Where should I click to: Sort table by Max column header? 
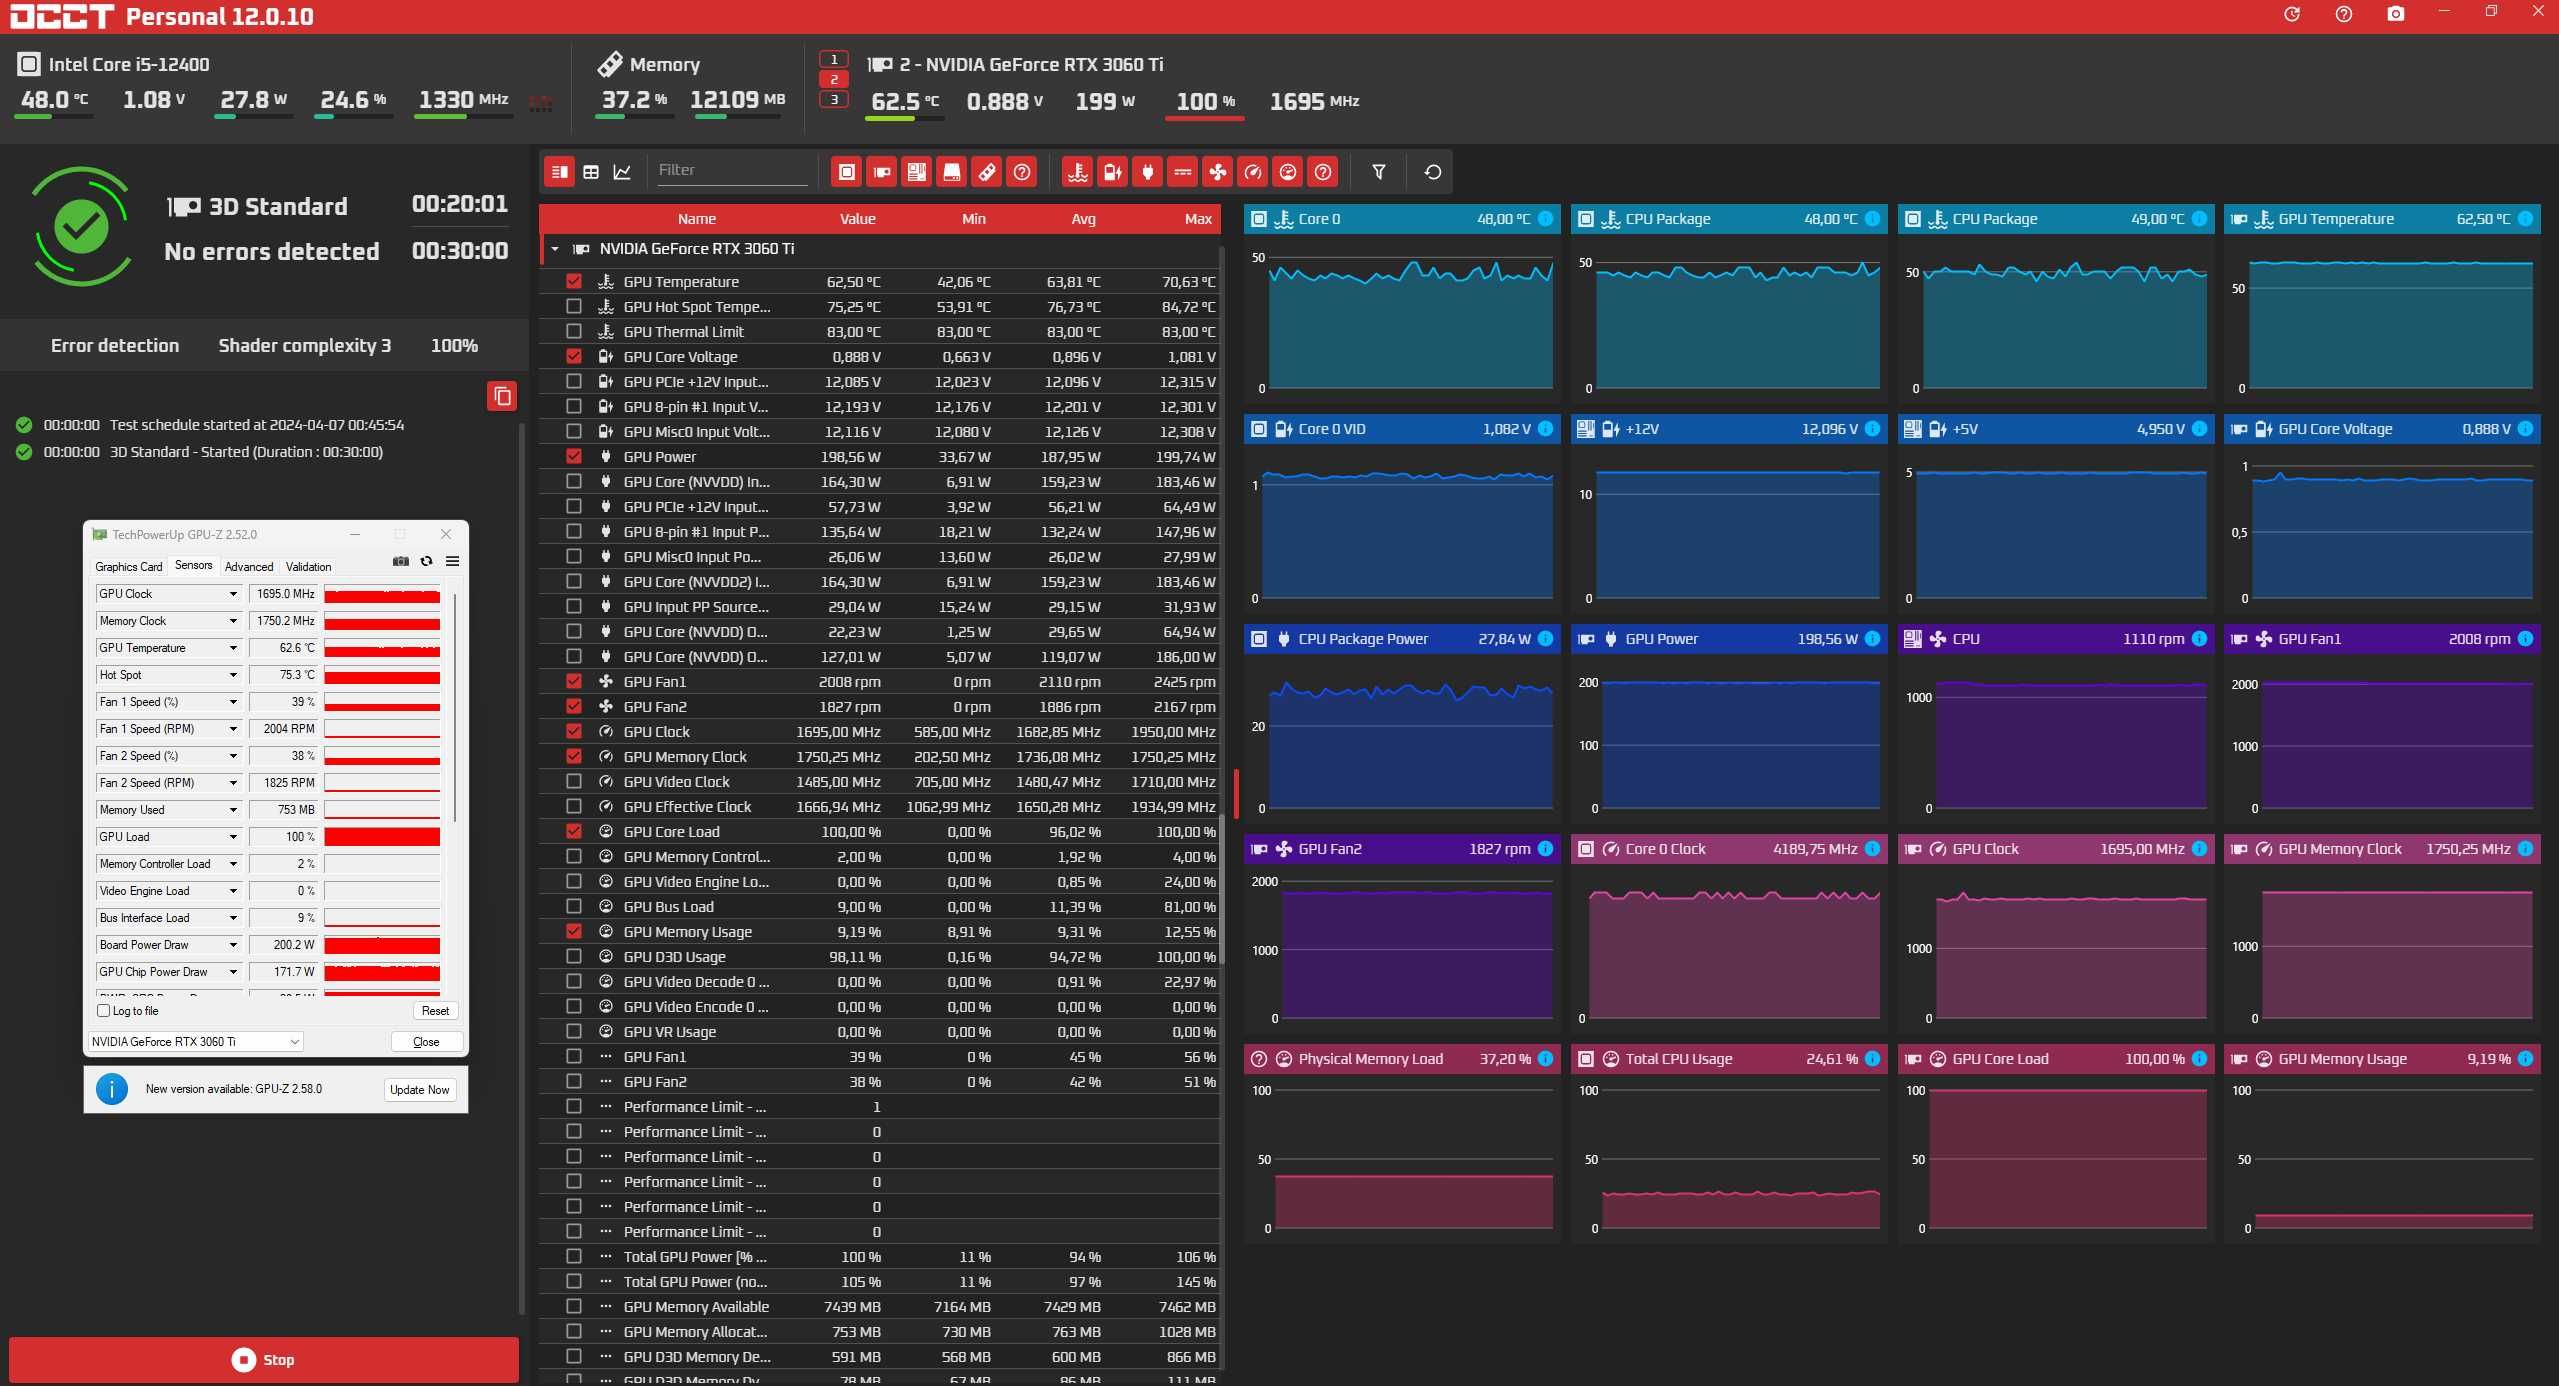1198,219
